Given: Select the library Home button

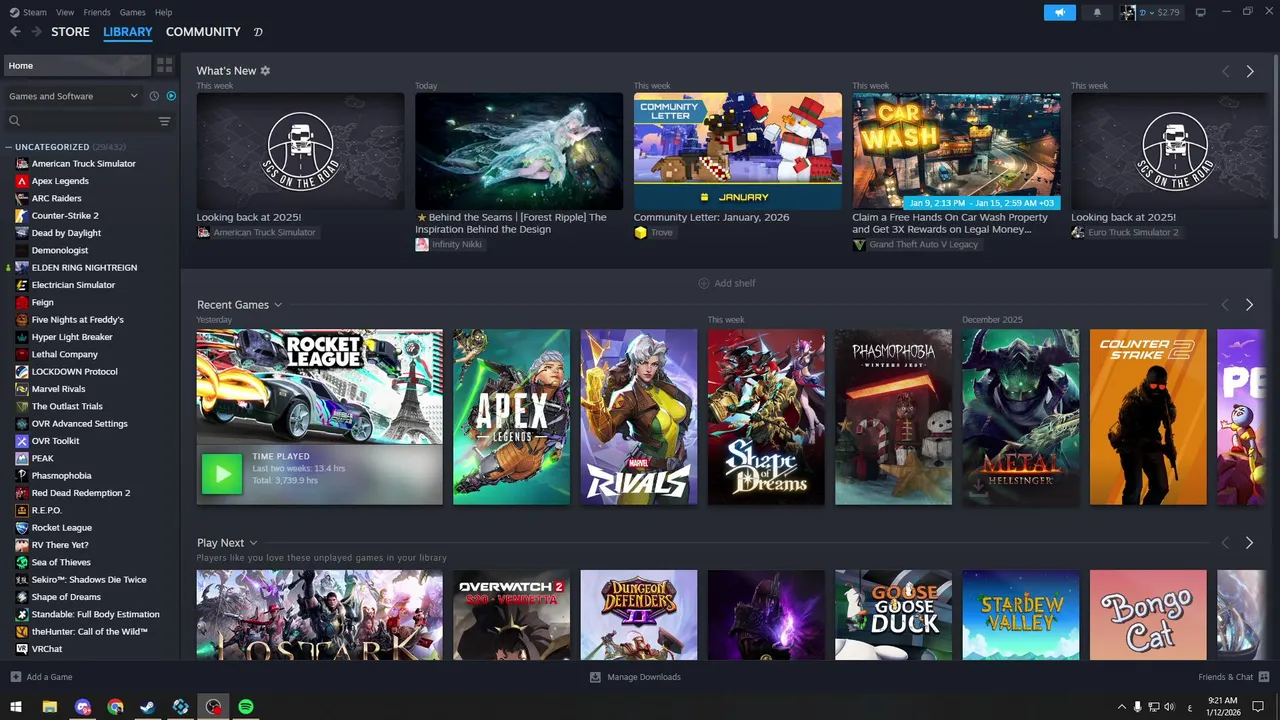Looking at the screenshot, I should (76, 65).
